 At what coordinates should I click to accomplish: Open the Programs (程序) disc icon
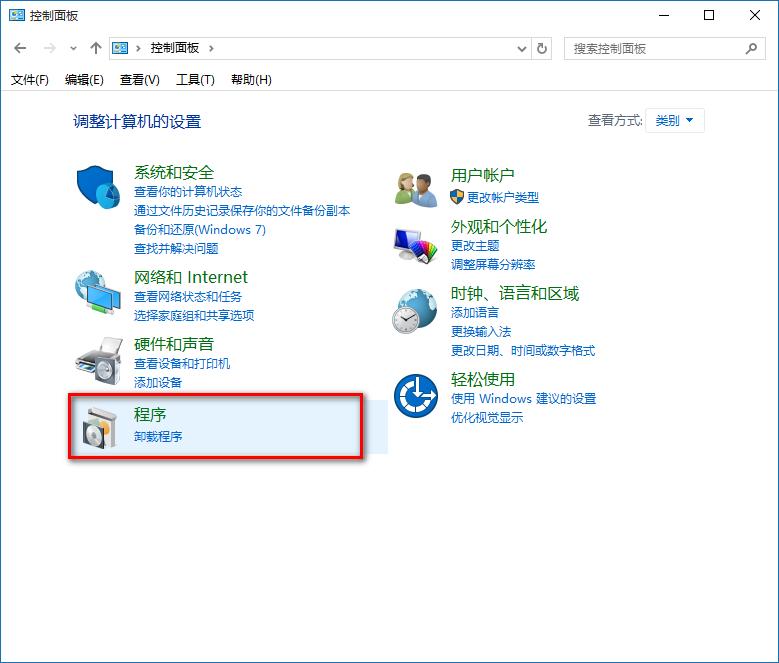(x=100, y=428)
